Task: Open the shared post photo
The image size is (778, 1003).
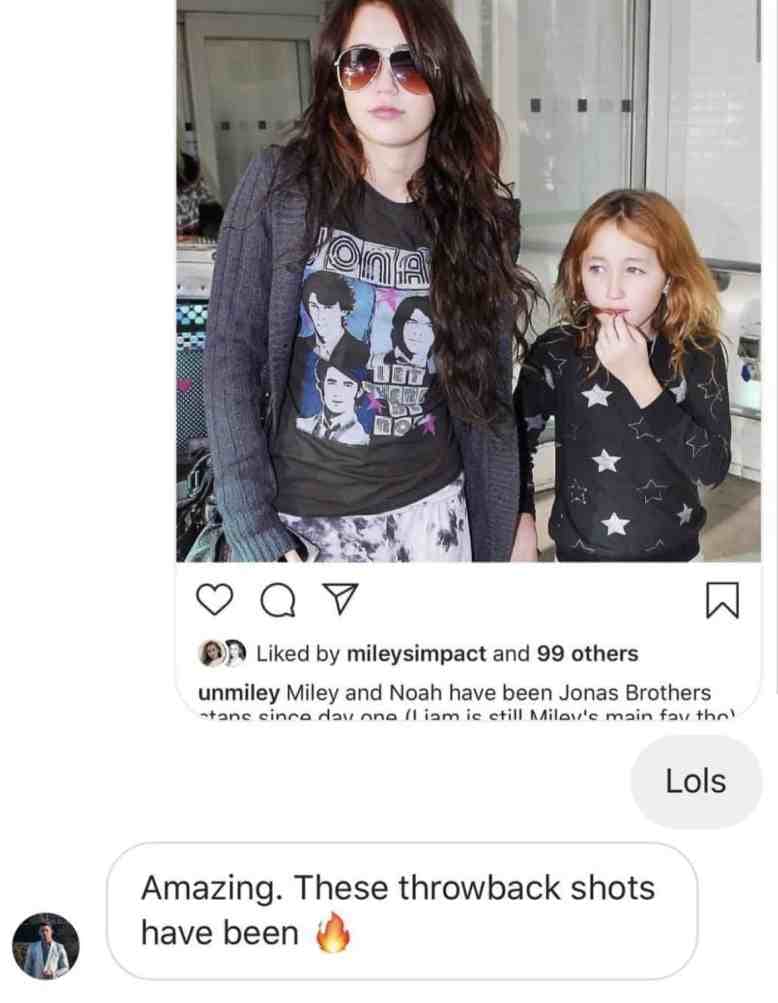Action: point(468,281)
